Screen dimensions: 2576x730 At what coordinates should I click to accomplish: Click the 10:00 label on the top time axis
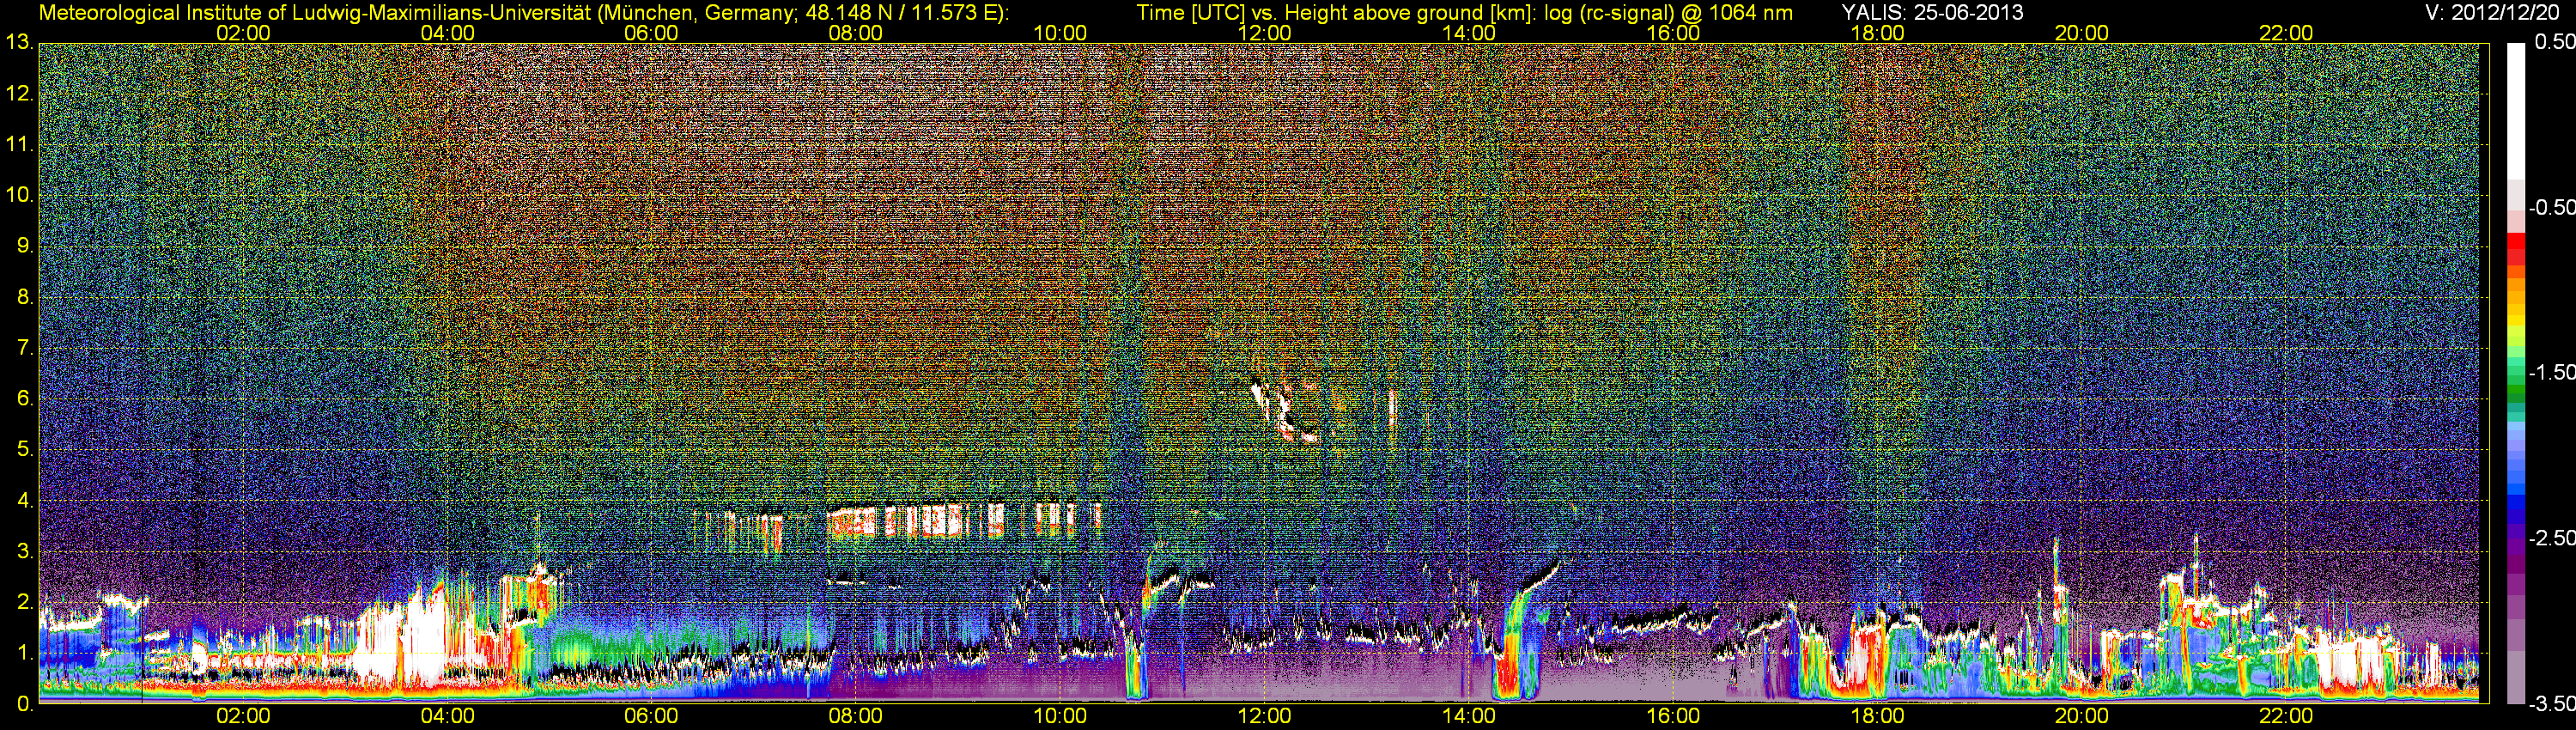point(1060,33)
